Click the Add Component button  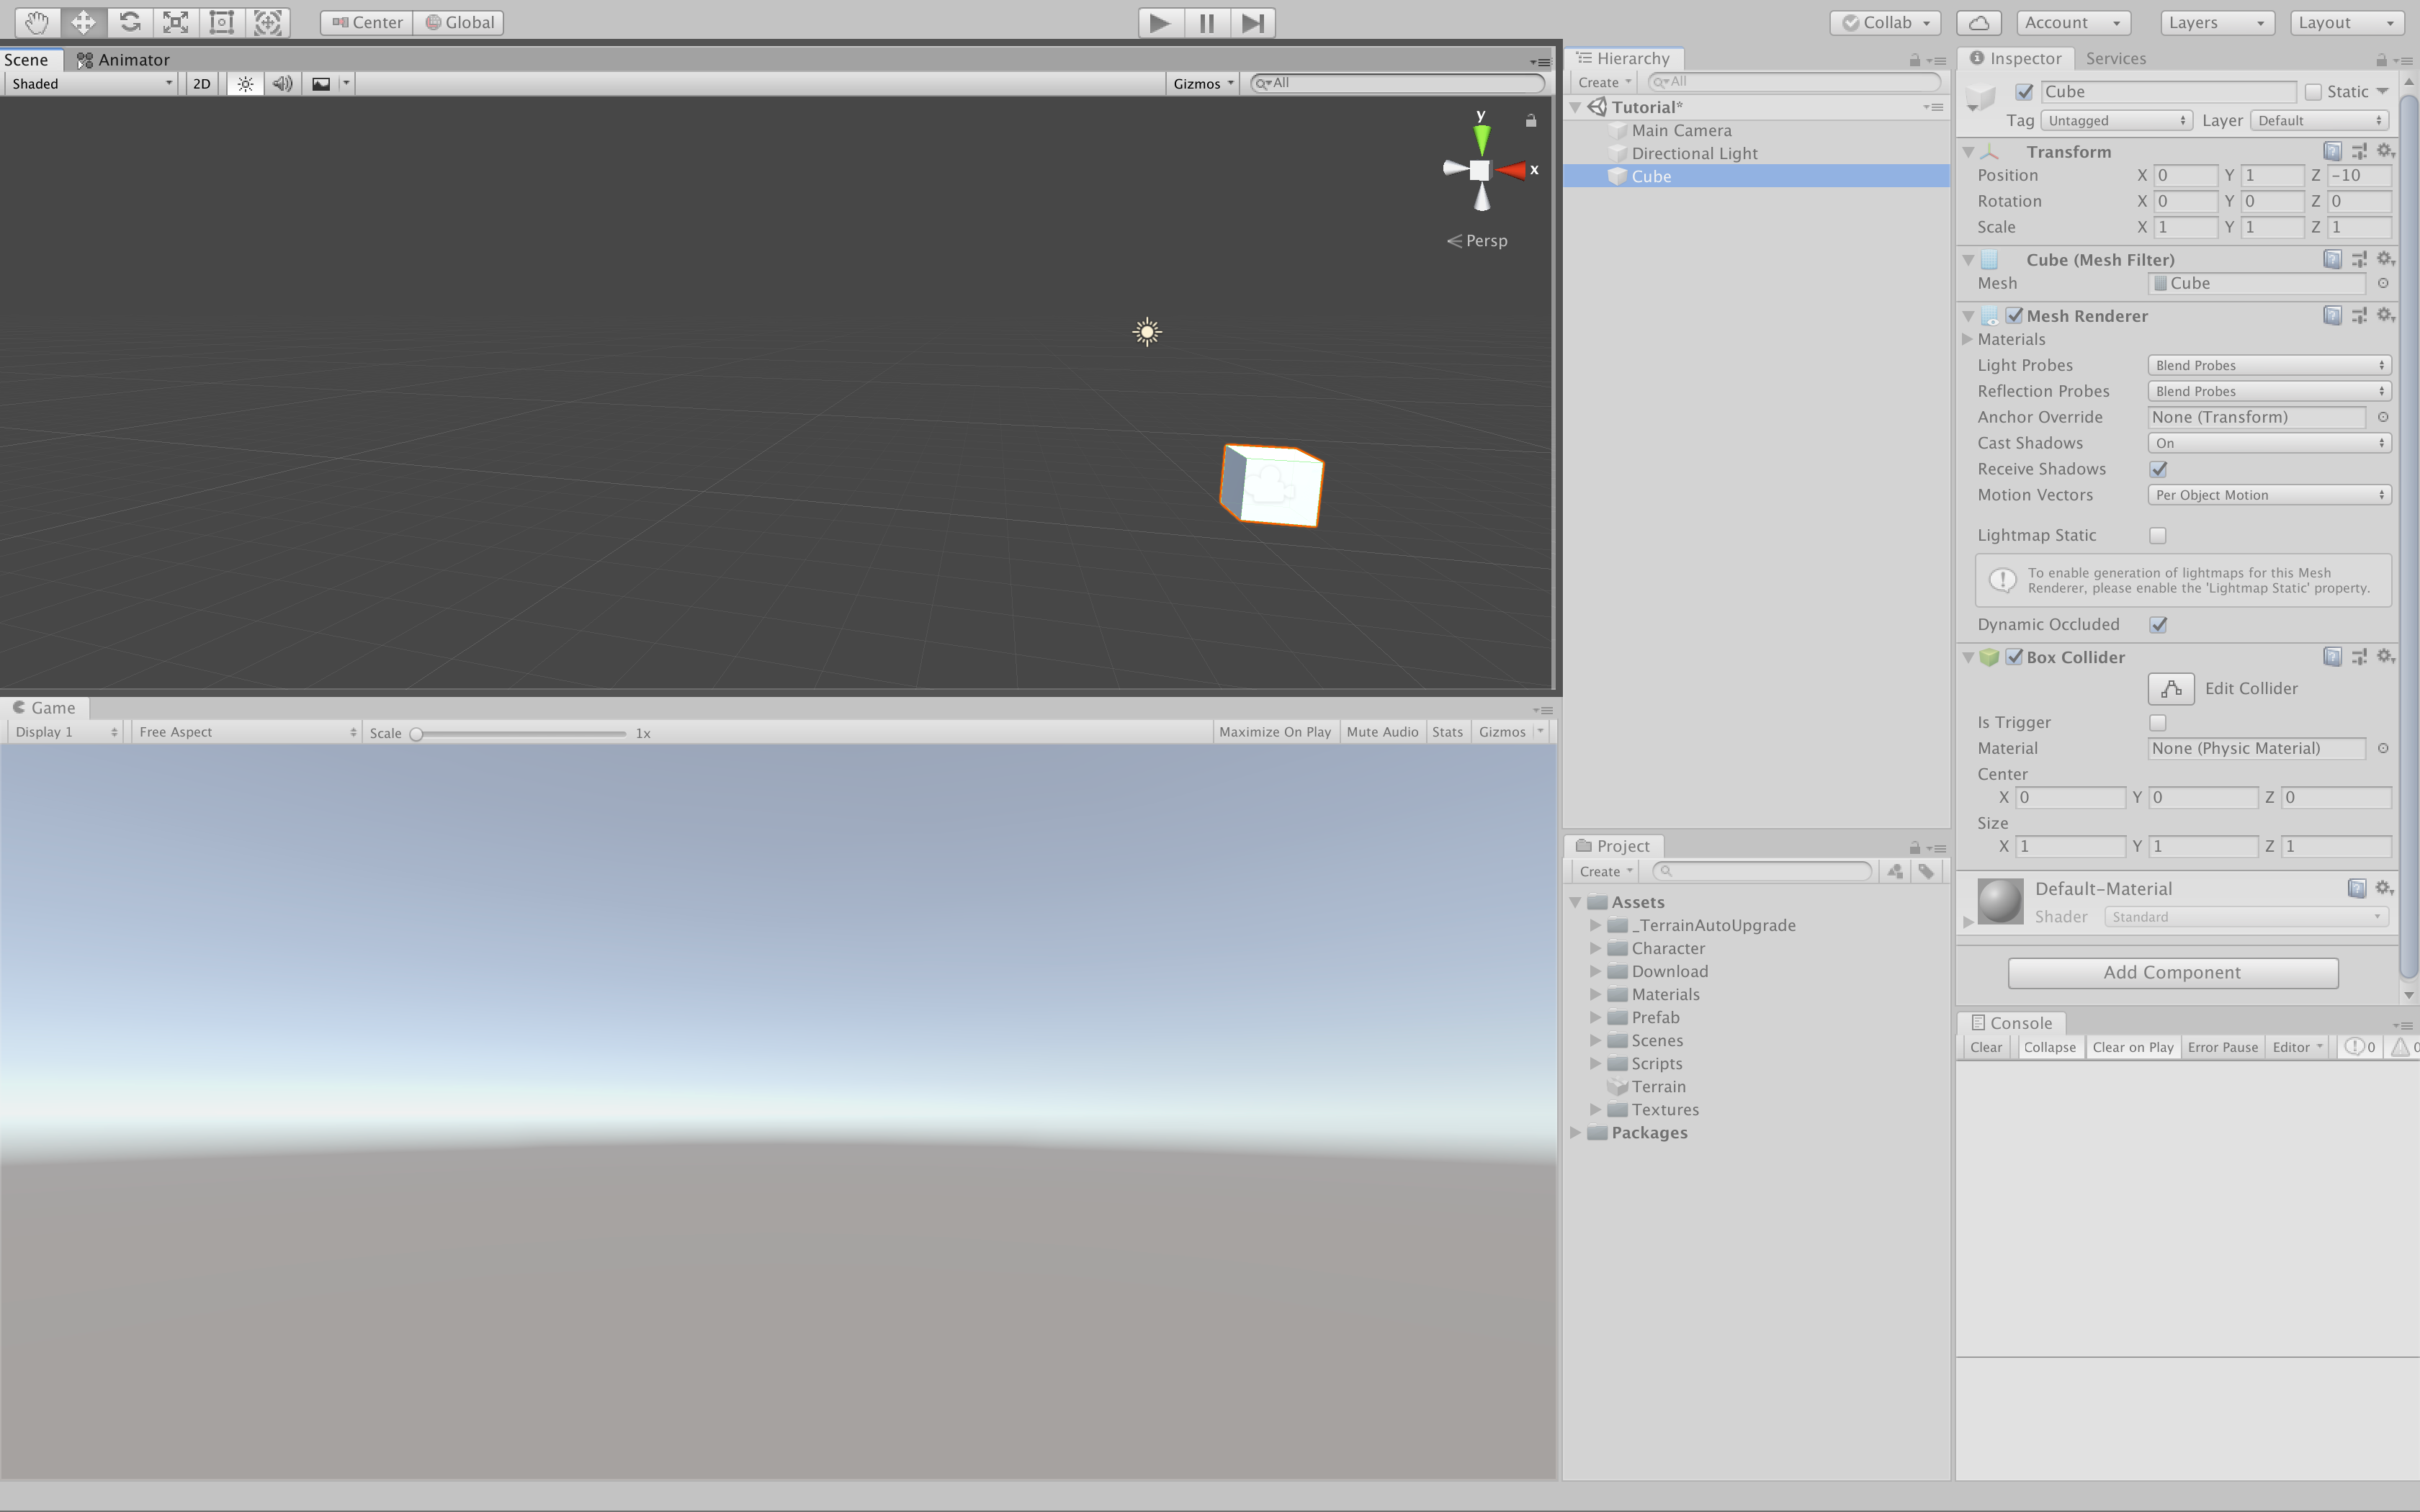click(2172, 972)
